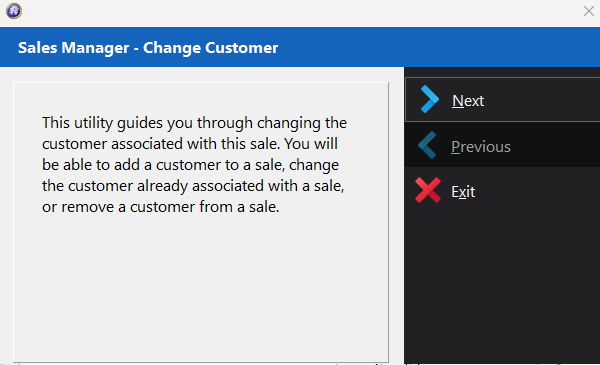
Task: Click the dimmed Previous left-chevron icon
Action: point(427,145)
